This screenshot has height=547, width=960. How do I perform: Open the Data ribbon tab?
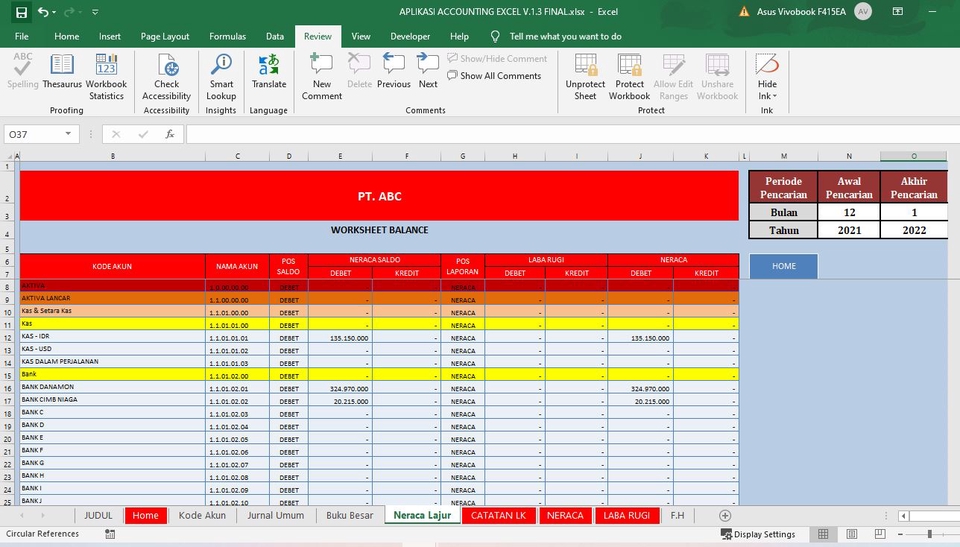(x=275, y=36)
